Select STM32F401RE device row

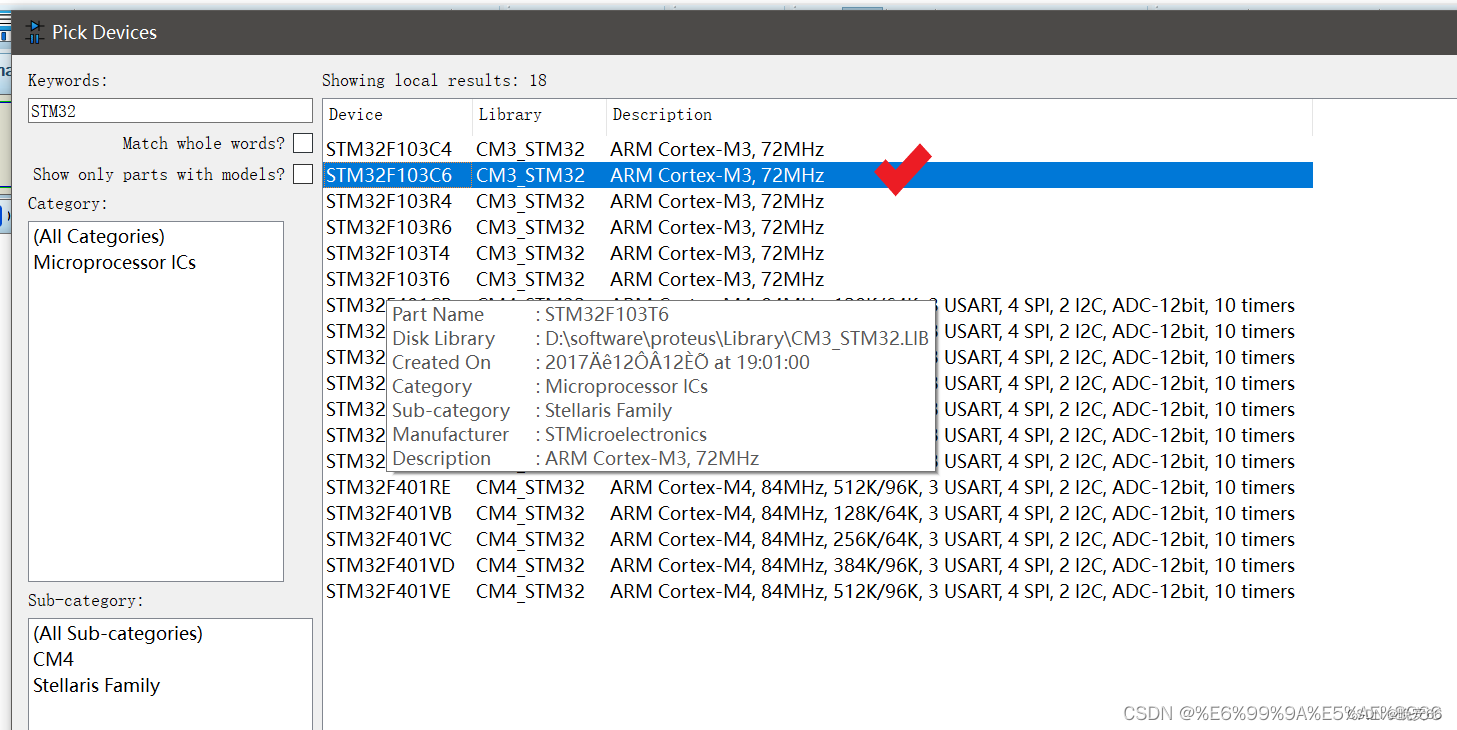pos(818,488)
